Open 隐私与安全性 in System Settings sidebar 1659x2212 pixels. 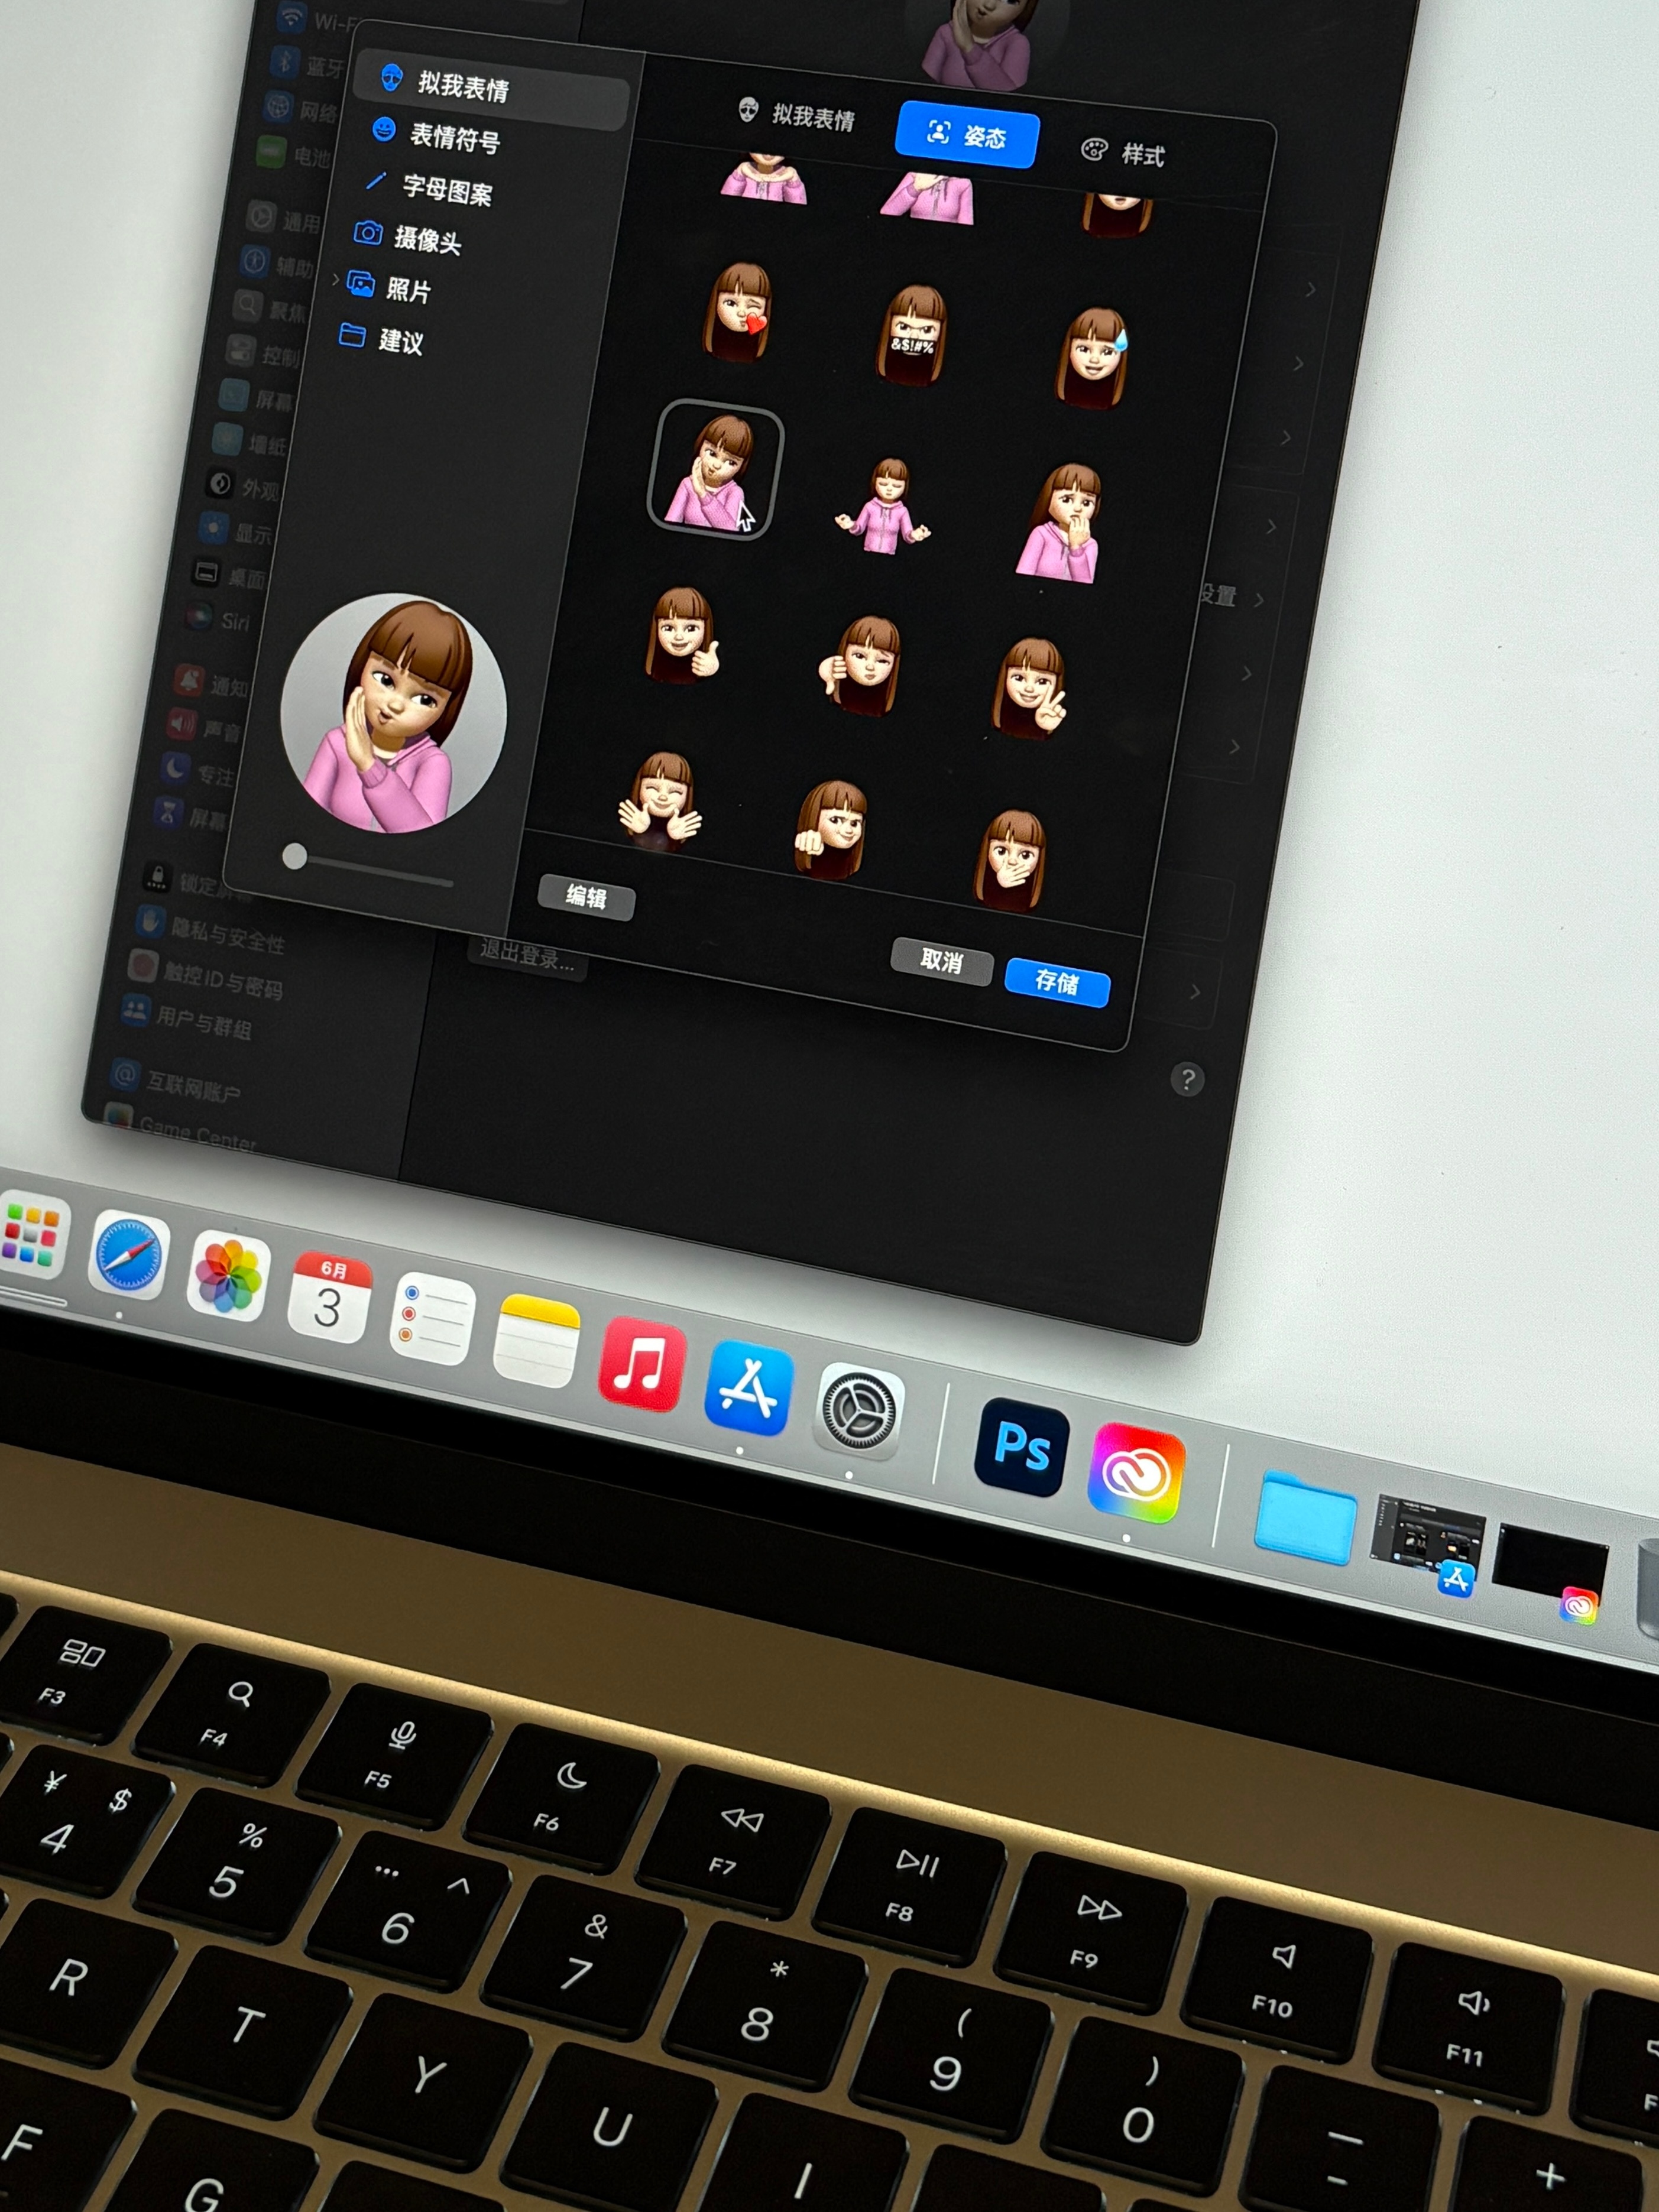coord(210,931)
